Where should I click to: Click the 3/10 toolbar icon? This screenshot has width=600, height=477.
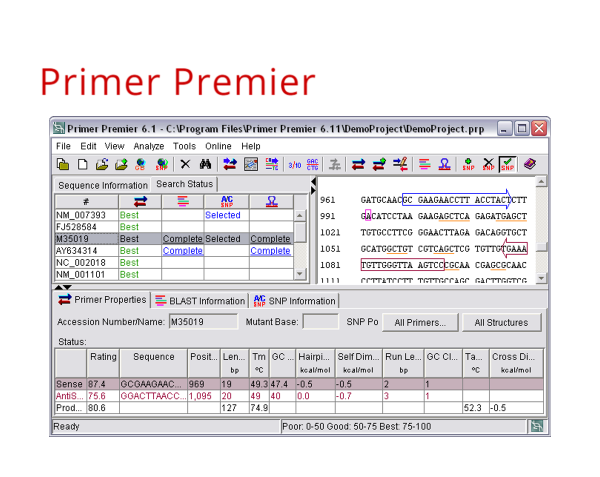294,165
